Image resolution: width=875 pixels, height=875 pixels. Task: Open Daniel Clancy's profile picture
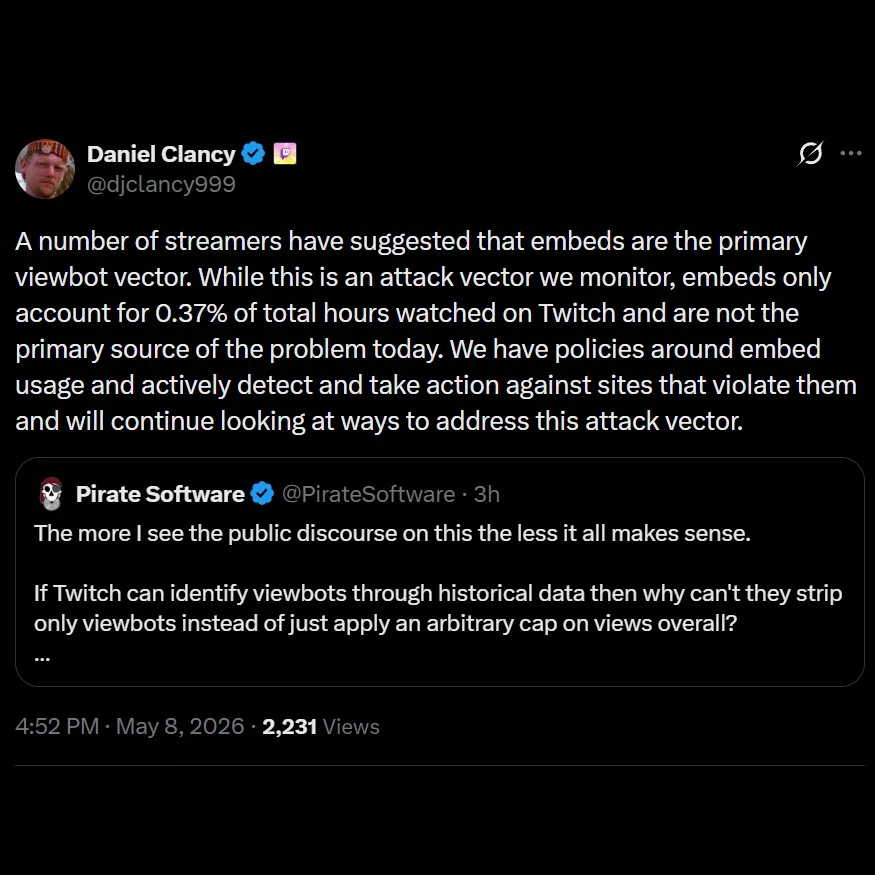click(45, 169)
